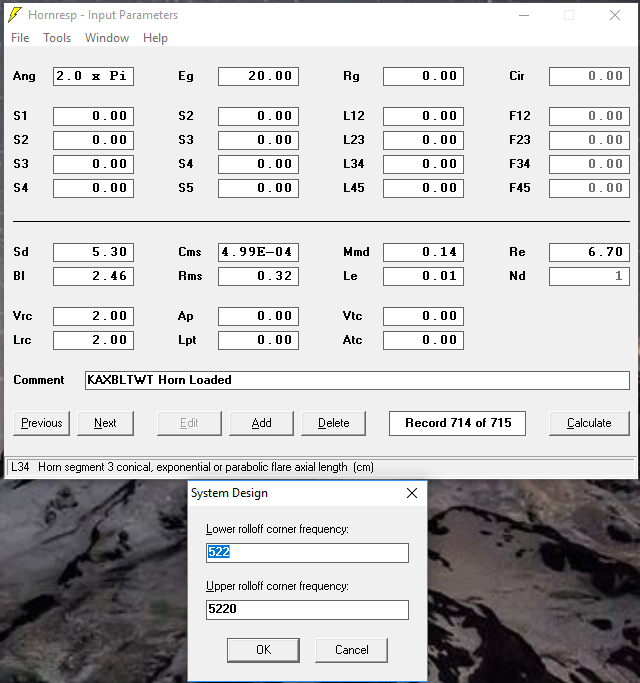
Task: Click the F23 input field
Action: [589, 140]
